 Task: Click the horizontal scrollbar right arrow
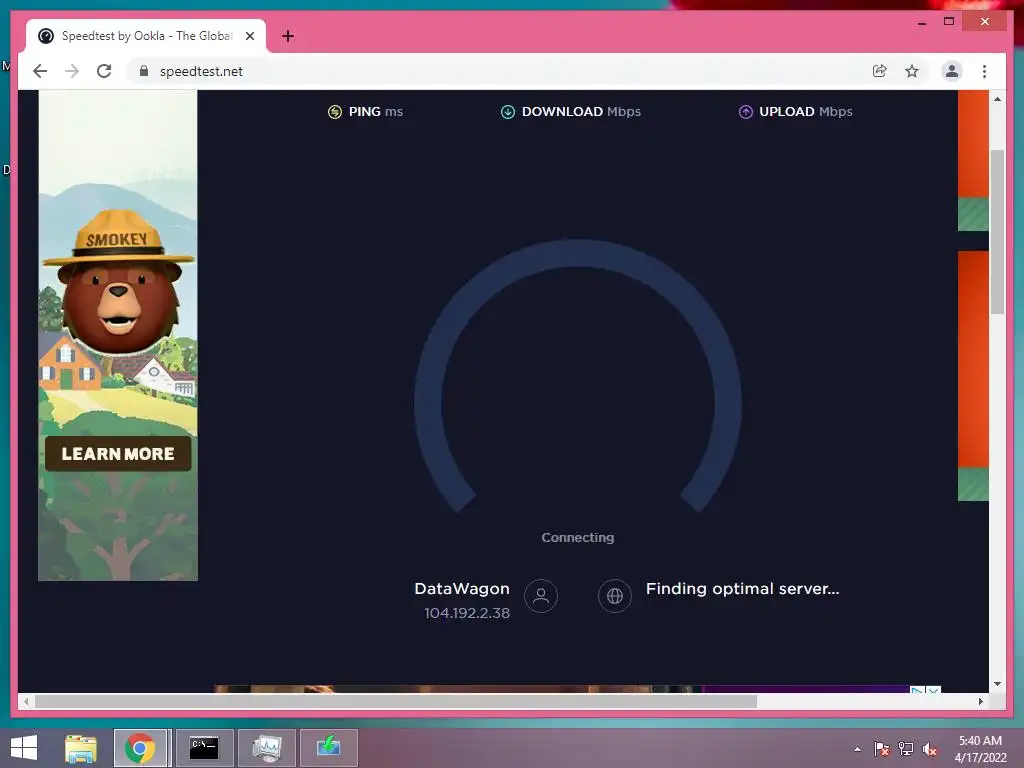tap(981, 701)
